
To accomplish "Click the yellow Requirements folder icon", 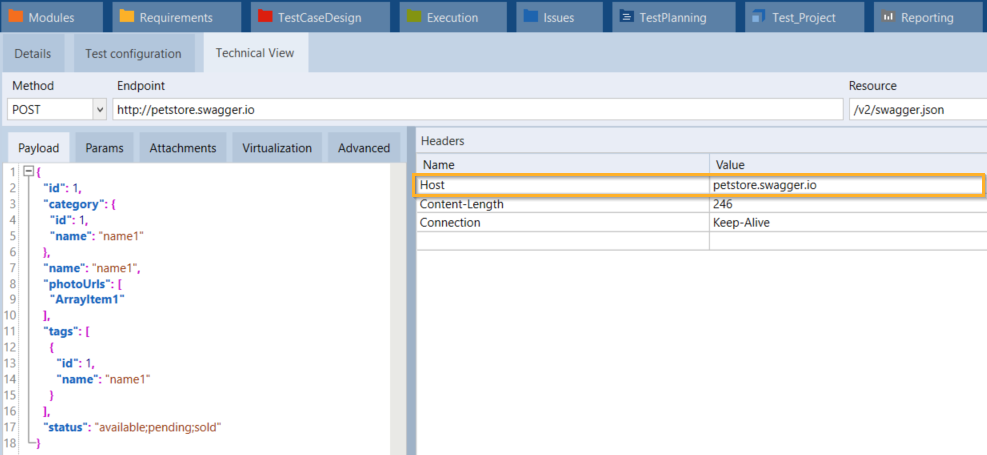I will pyautogui.click(x=127, y=17).
